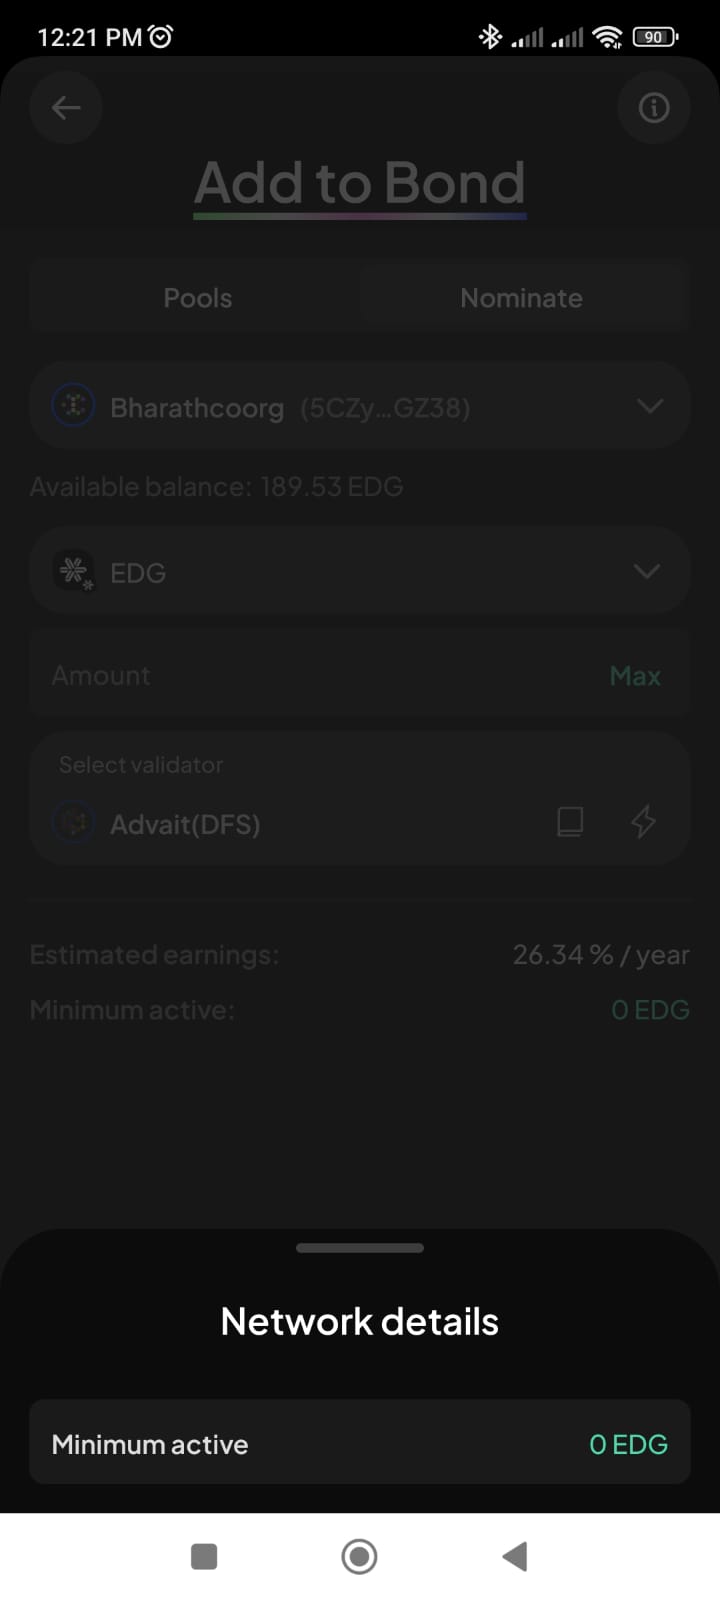Open the validator list book icon
This screenshot has height=1600, width=720.
pyautogui.click(x=570, y=822)
